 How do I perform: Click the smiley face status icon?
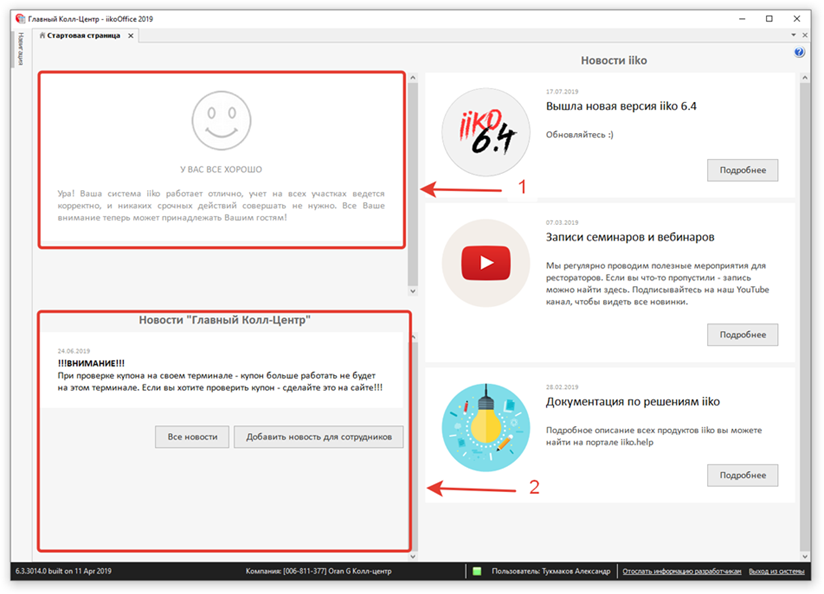click(x=221, y=117)
